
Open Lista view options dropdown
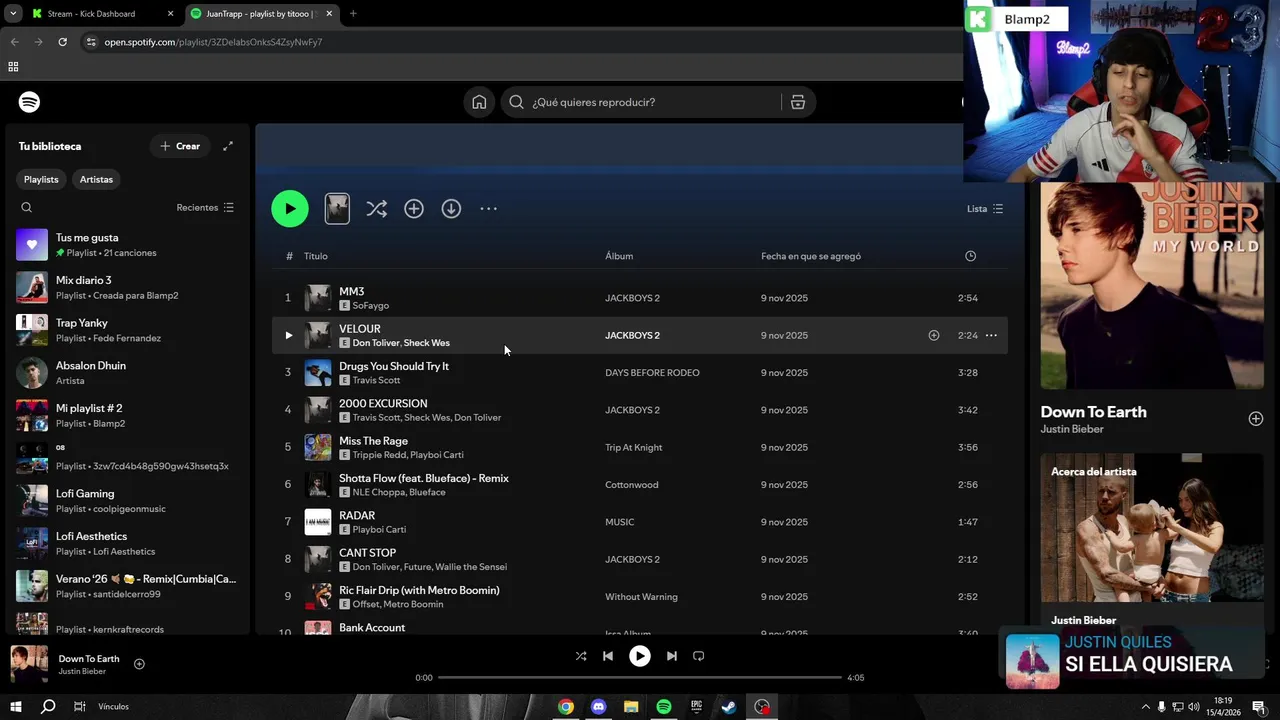coord(985,209)
